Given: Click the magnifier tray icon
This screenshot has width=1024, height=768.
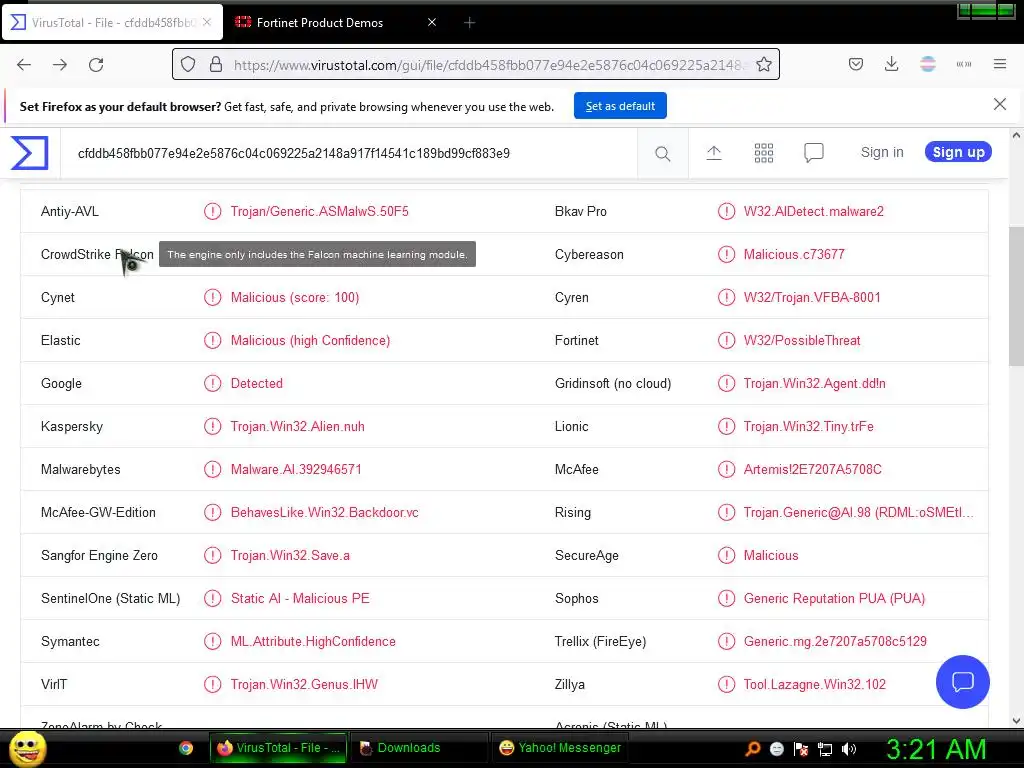Looking at the screenshot, I should (x=753, y=749).
